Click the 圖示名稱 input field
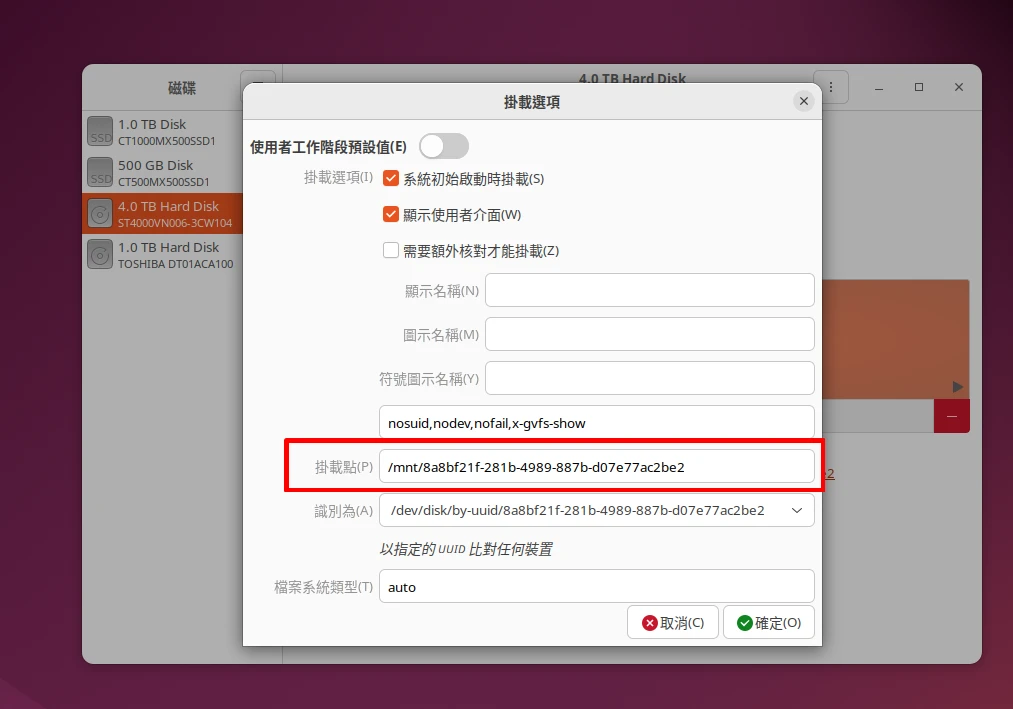The image size is (1013, 709). 649,335
